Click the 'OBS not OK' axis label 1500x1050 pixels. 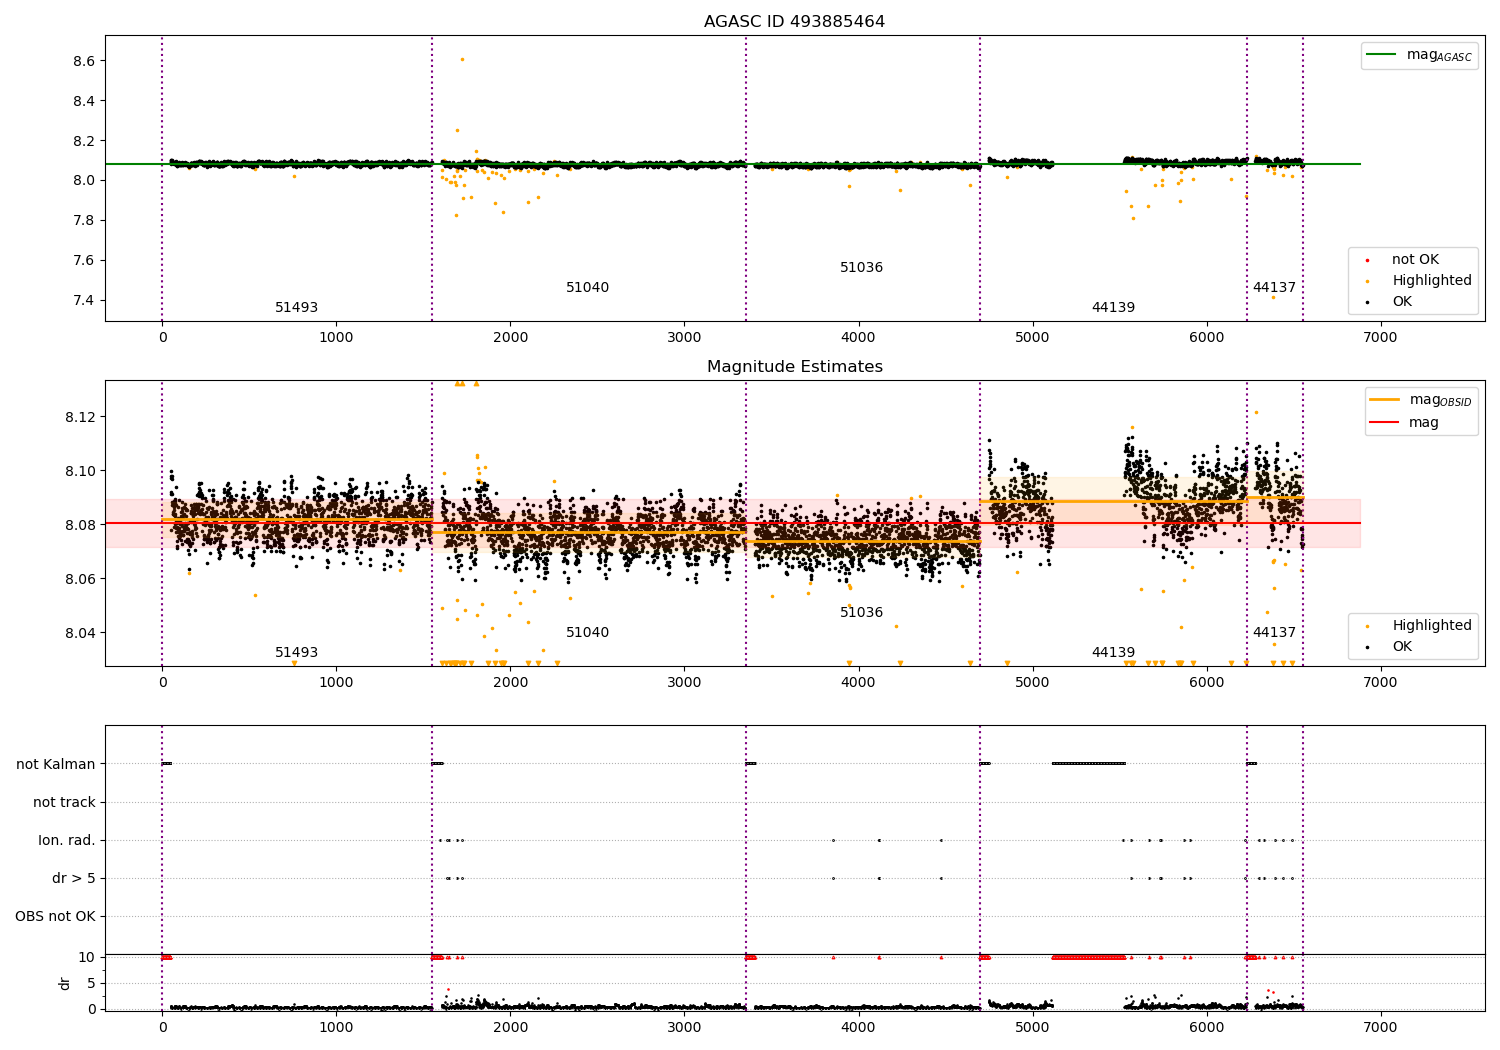click(x=56, y=917)
